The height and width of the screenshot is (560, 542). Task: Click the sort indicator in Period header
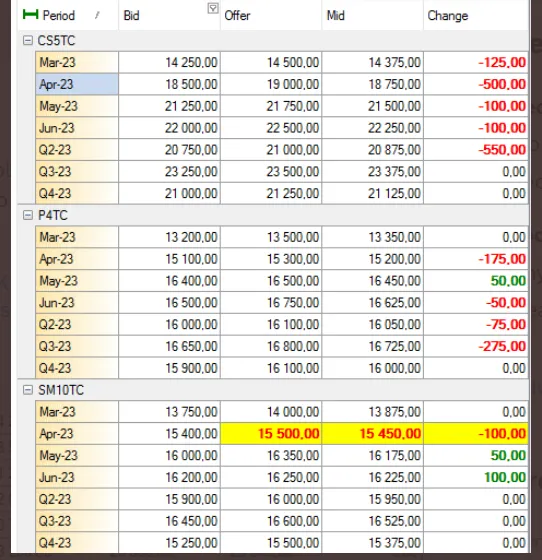pos(97,15)
